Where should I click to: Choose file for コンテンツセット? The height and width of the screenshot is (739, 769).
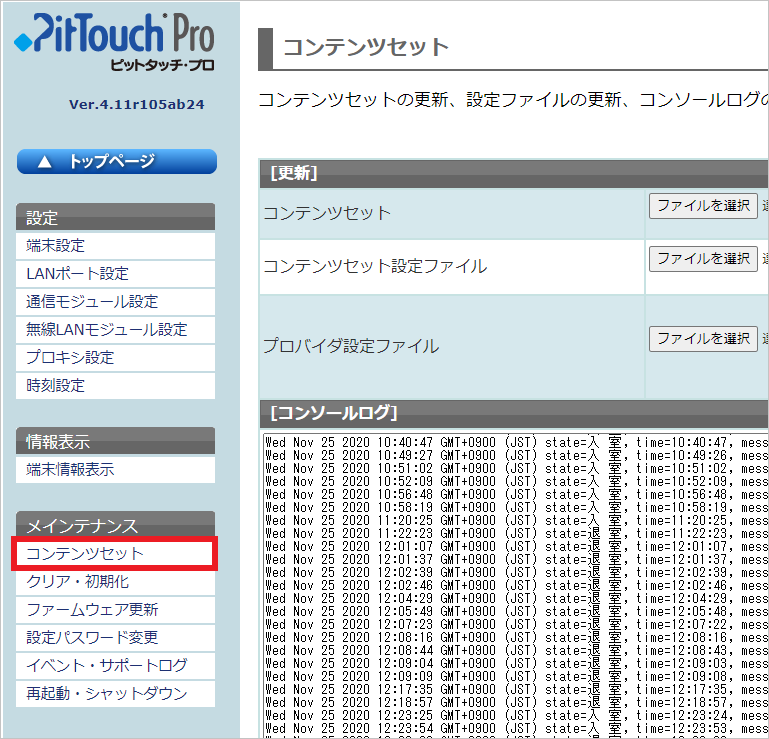pos(703,206)
